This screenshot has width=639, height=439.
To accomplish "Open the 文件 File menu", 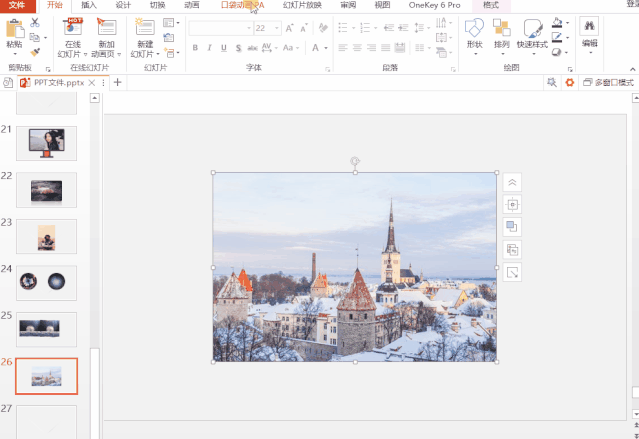I will [17, 5].
